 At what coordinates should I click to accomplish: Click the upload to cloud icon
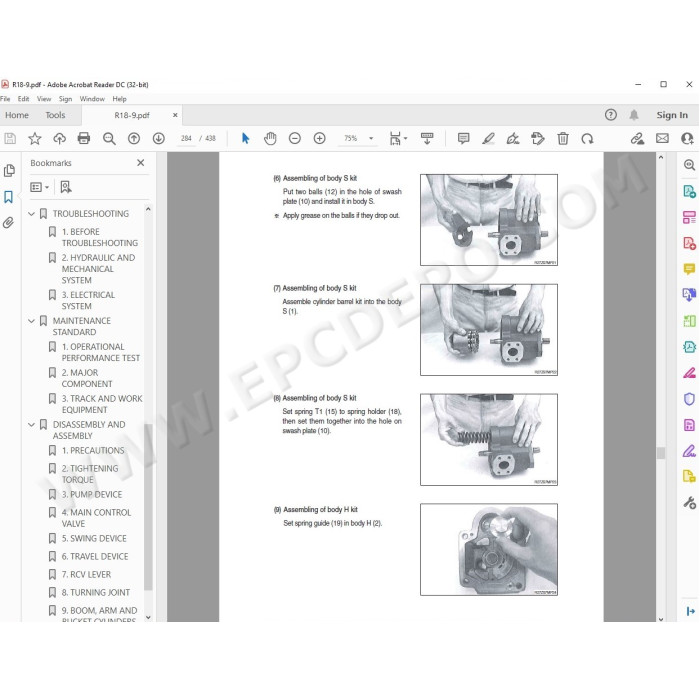(59, 138)
